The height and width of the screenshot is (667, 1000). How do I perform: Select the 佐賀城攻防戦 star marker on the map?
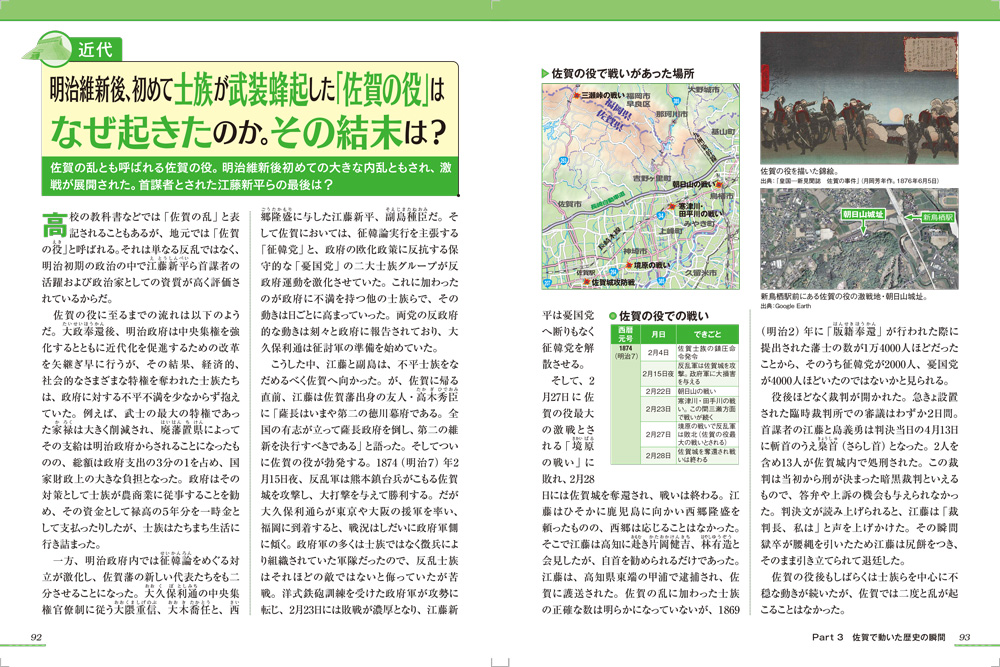pyautogui.click(x=585, y=281)
